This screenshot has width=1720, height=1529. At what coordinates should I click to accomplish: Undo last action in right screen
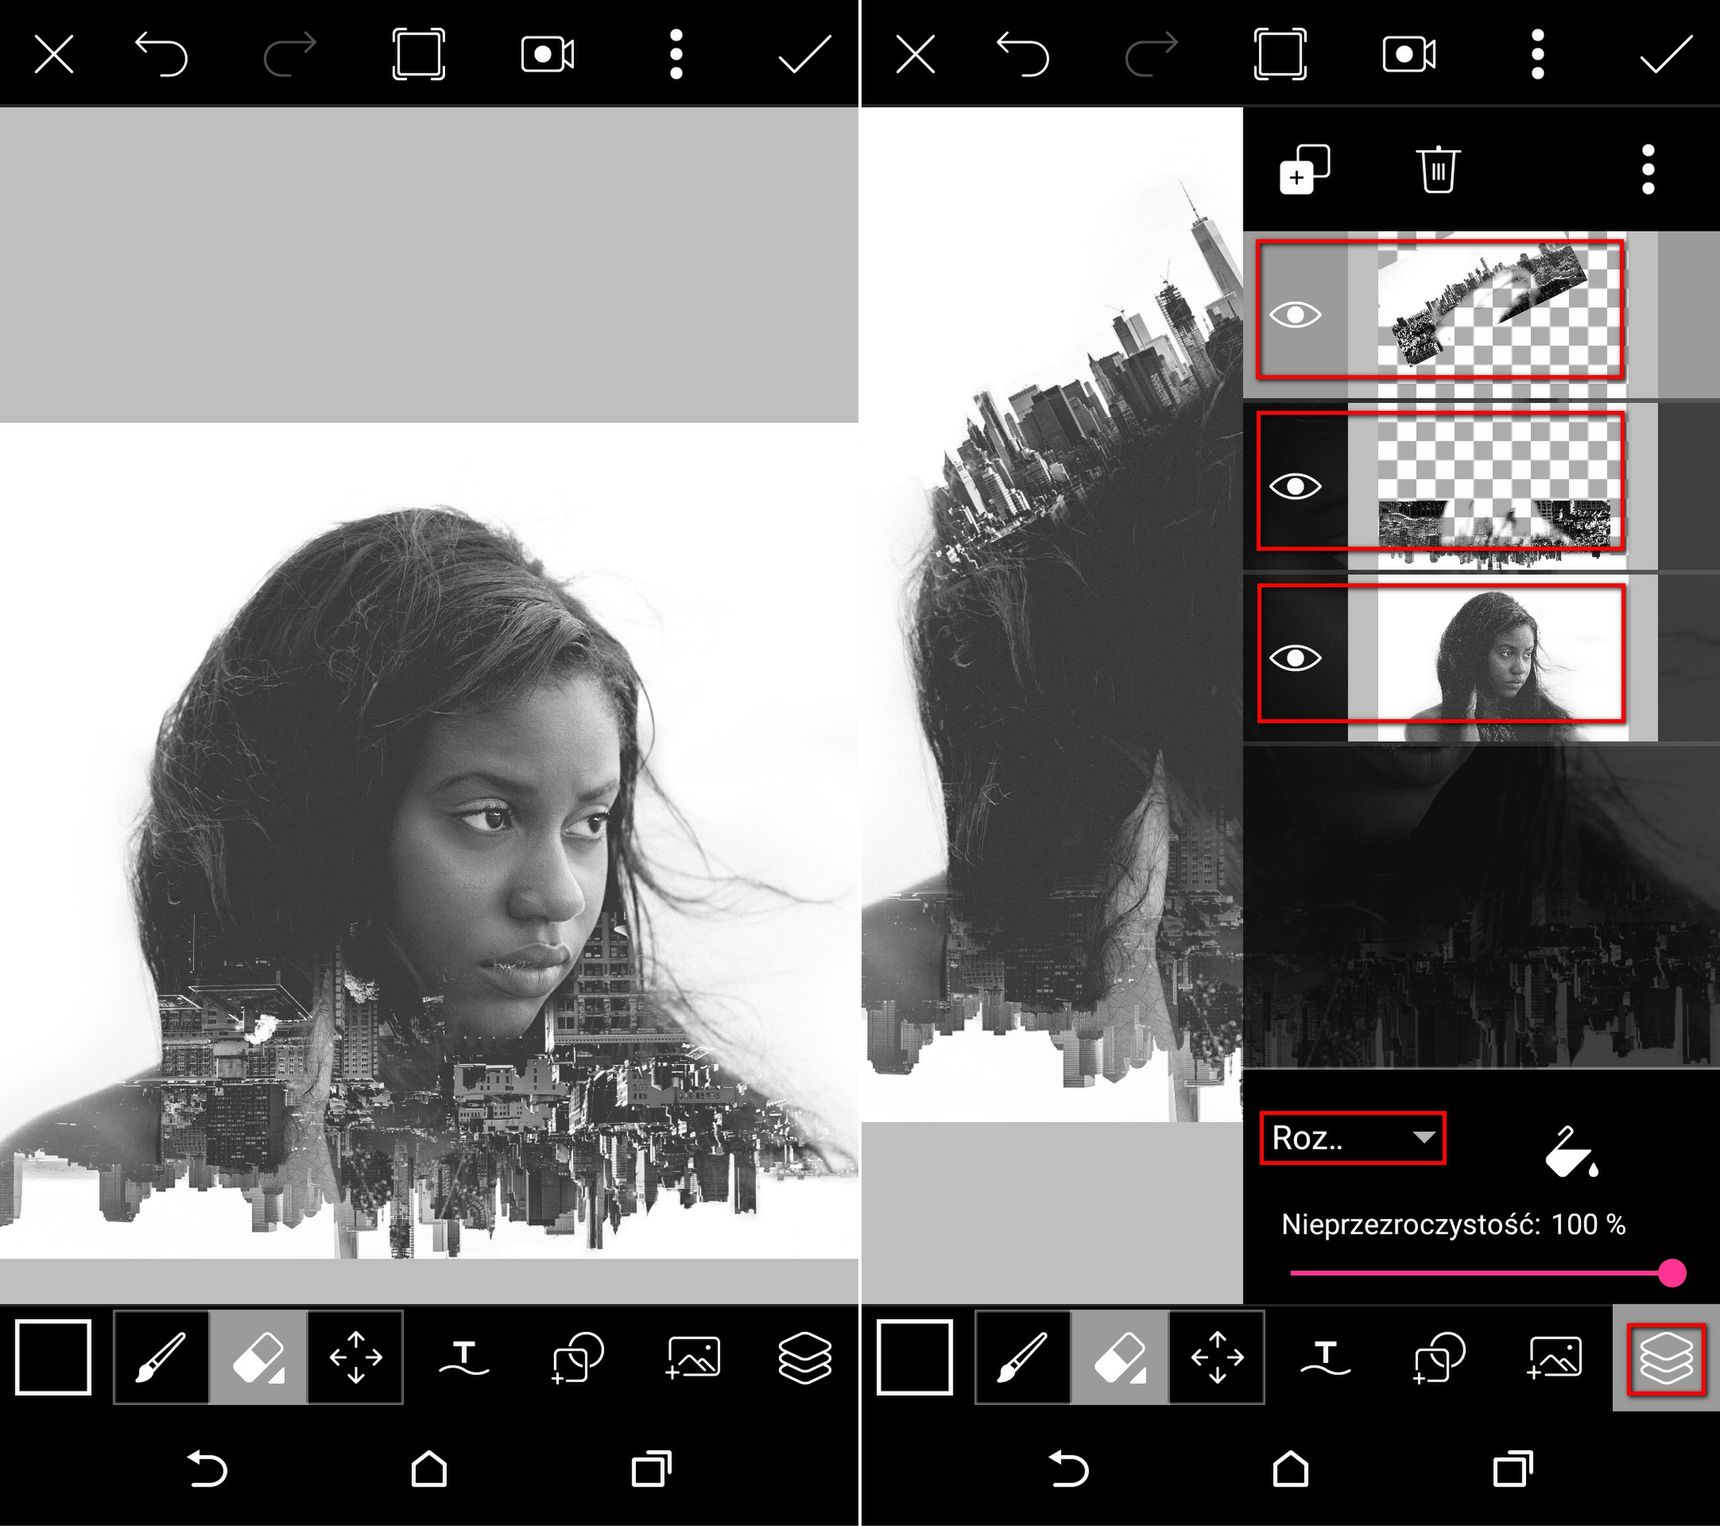[1022, 54]
